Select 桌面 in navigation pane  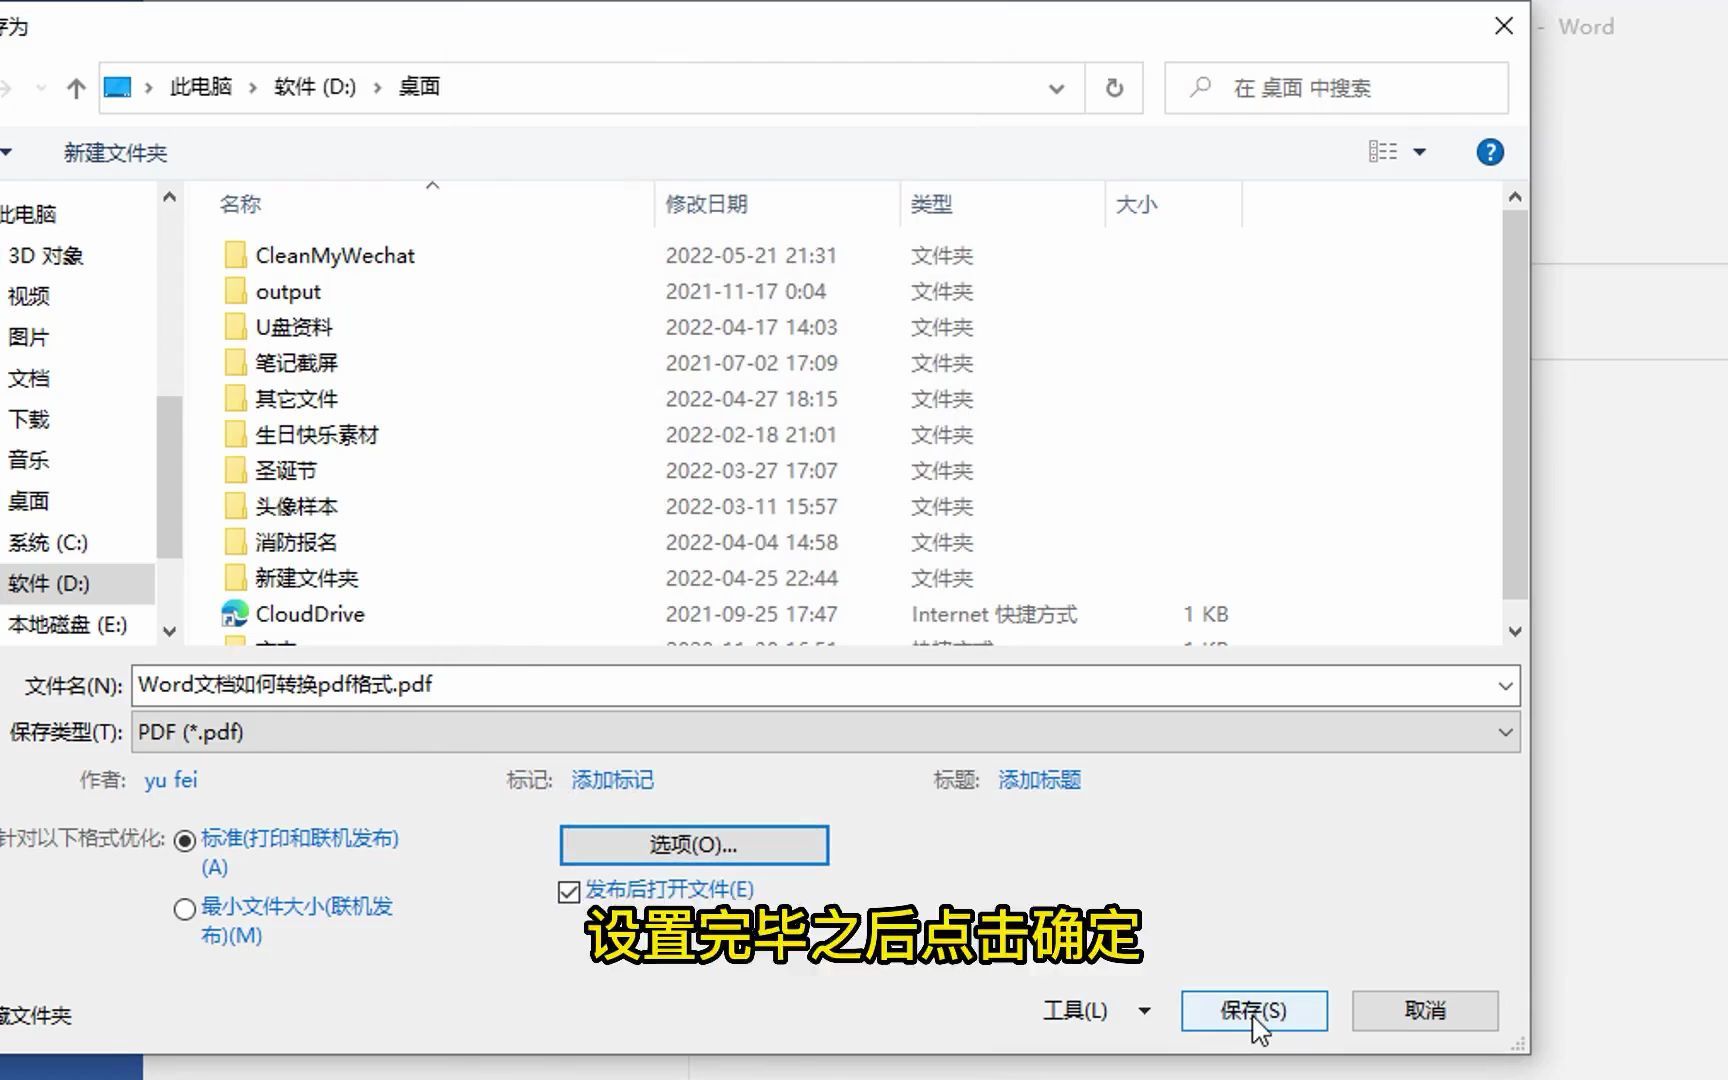coord(29,501)
